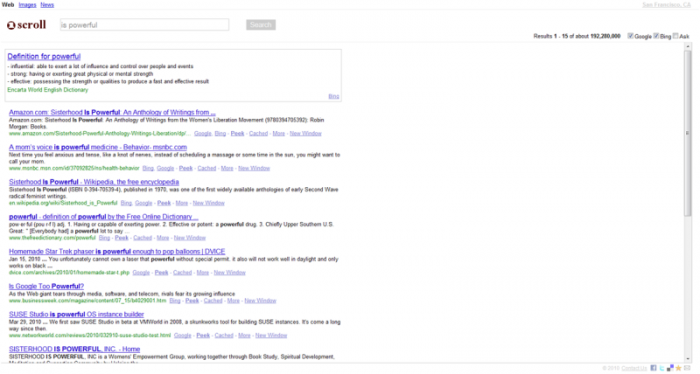Click the Twitter icon in footer

[x=662, y=368]
